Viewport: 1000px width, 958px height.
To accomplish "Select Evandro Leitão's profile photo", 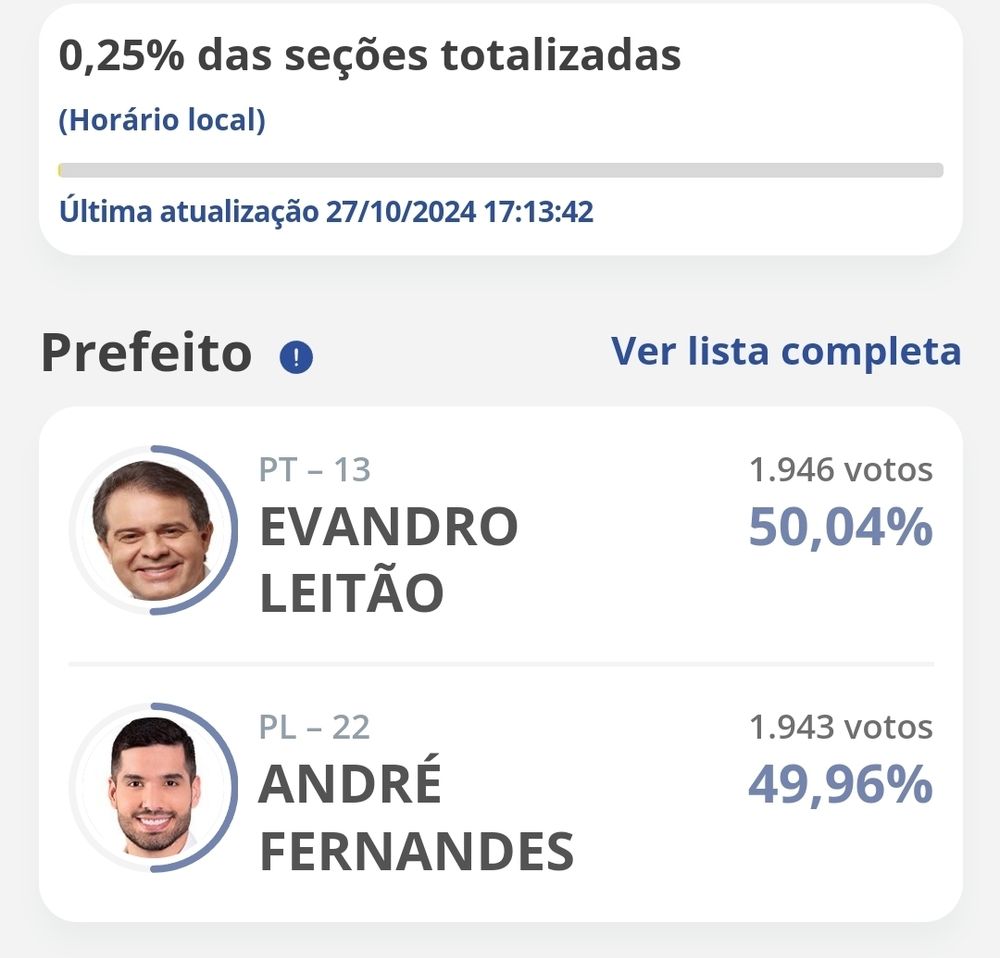I will pyautogui.click(x=152, y=528).
